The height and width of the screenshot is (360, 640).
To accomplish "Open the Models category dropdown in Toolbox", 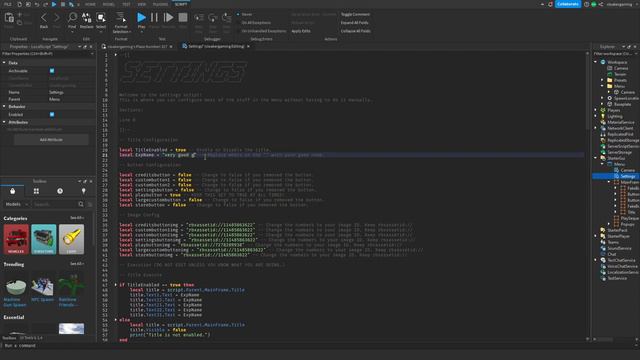I will 16,204.
